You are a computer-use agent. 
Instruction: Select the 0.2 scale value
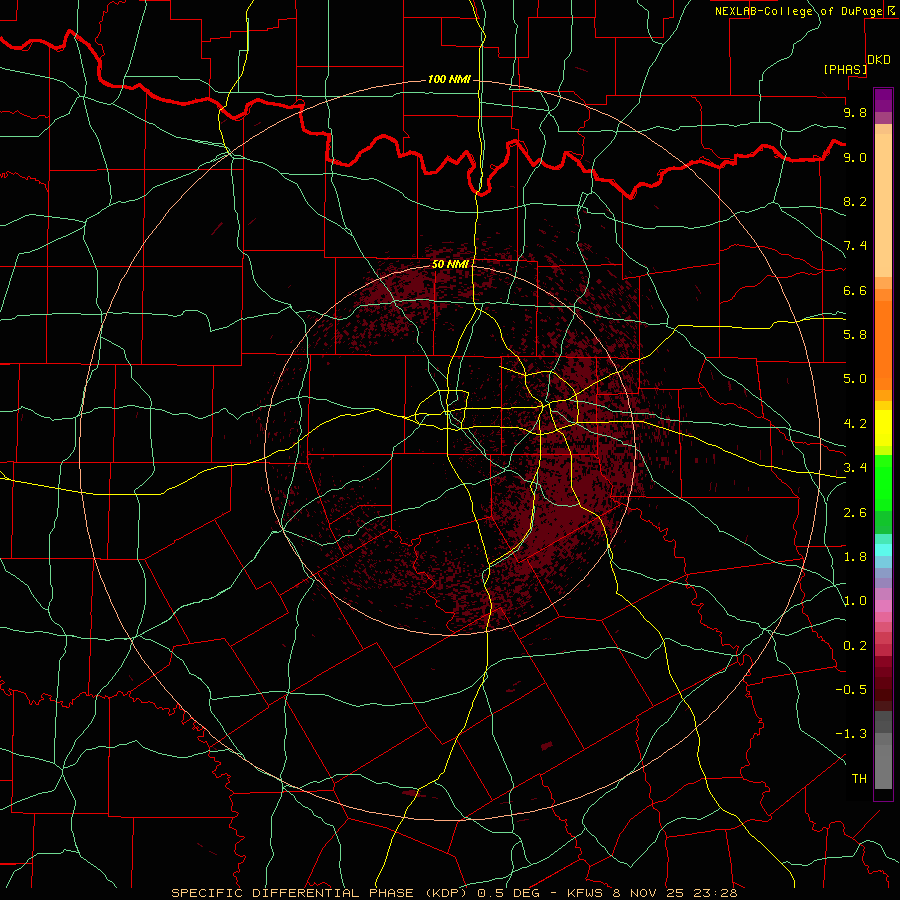(x=855, y=646)
